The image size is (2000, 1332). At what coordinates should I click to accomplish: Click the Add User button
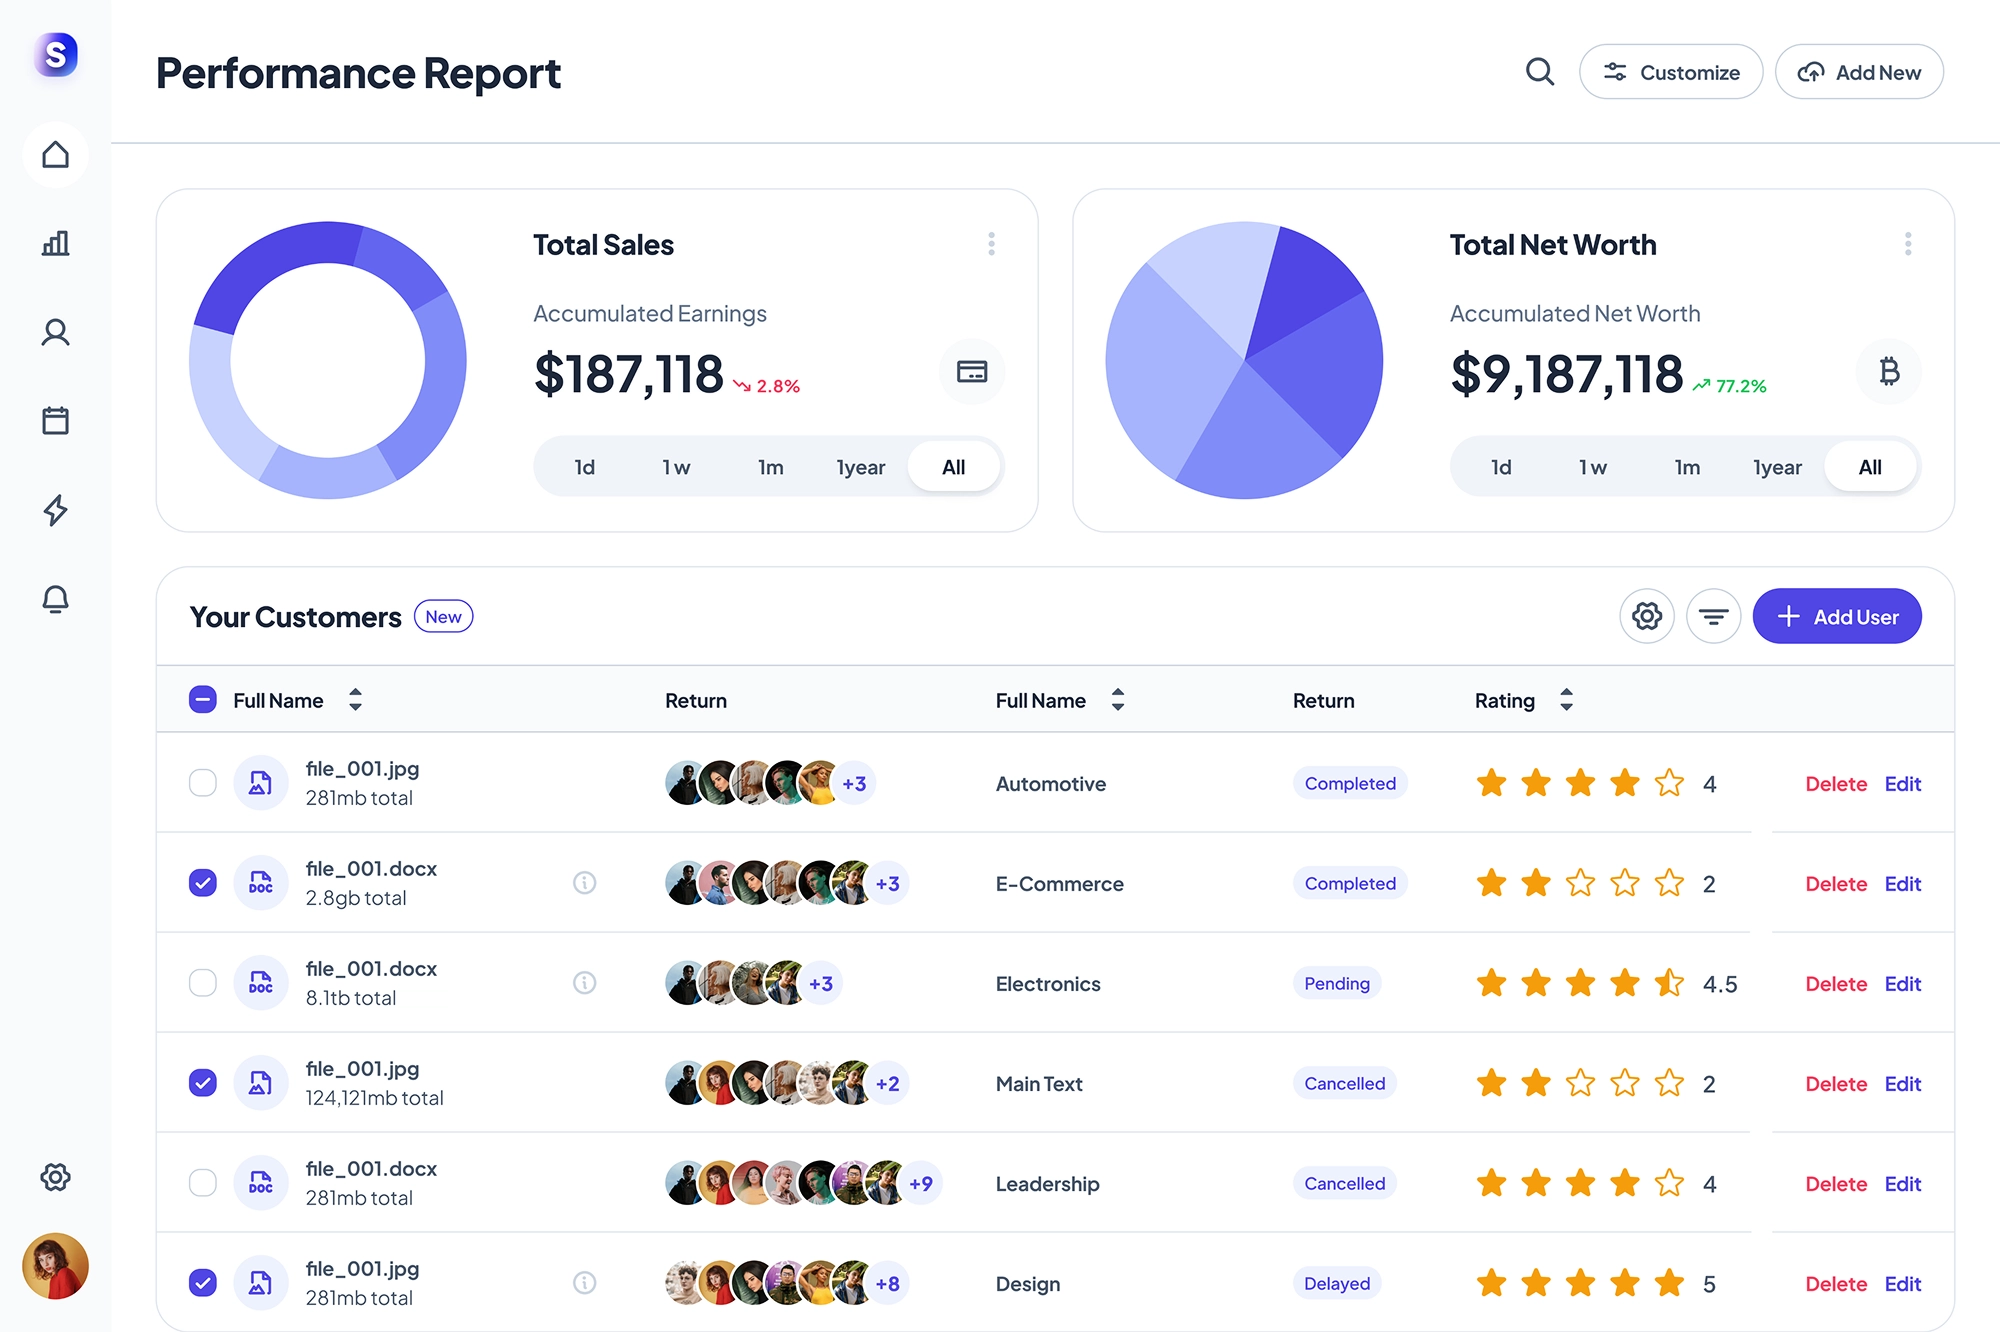pos(1836,616)
